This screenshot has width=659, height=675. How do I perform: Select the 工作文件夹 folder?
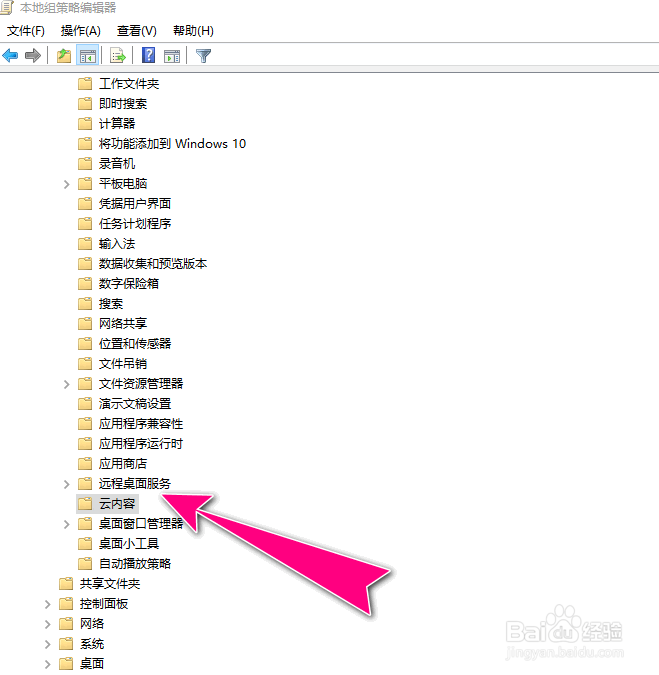pyautogui.click(x=129, y=84)
